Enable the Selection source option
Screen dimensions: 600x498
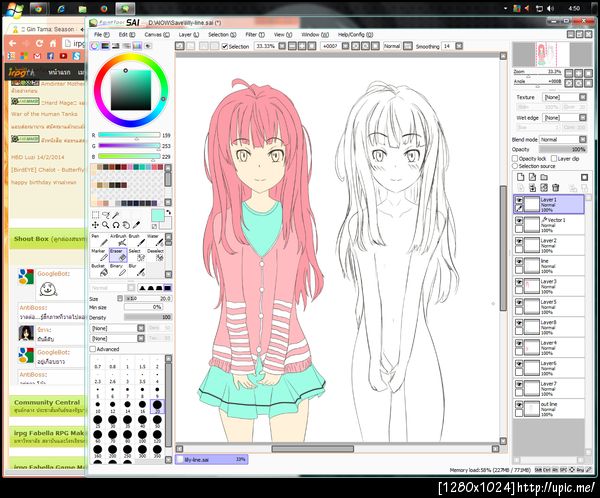(x=515, y=166)
